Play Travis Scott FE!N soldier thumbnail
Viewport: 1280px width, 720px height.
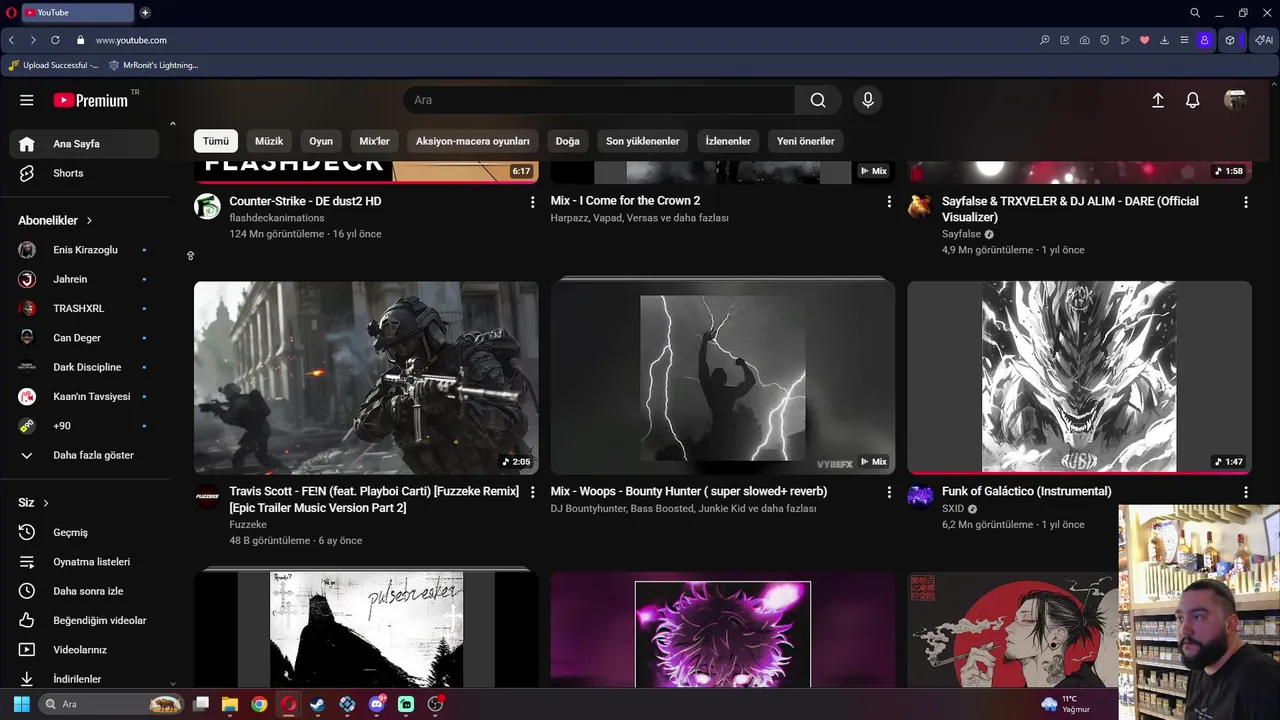point(366,378)
